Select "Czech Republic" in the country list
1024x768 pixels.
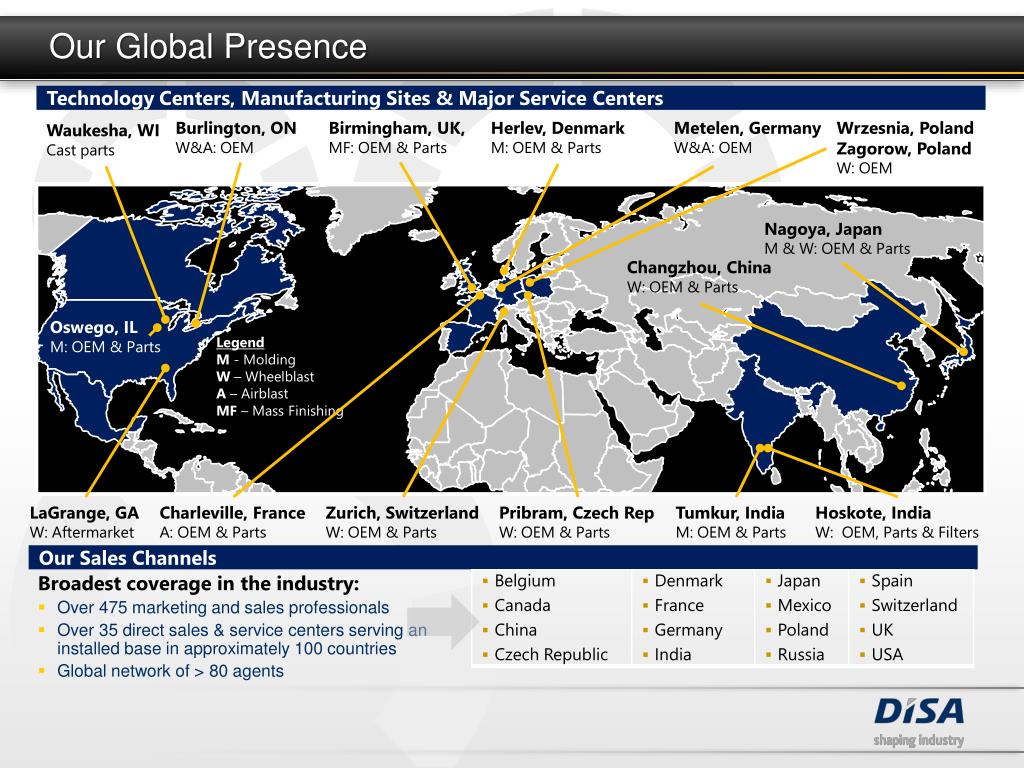point(551,655)
